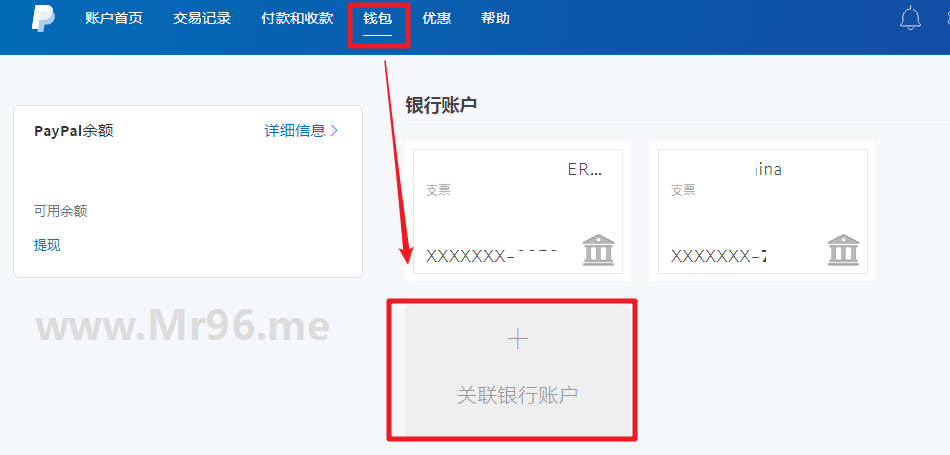Viewport: 950px width, 455px height.
Task: Select the PayPal余额 card heading
Action: (74, 131)
